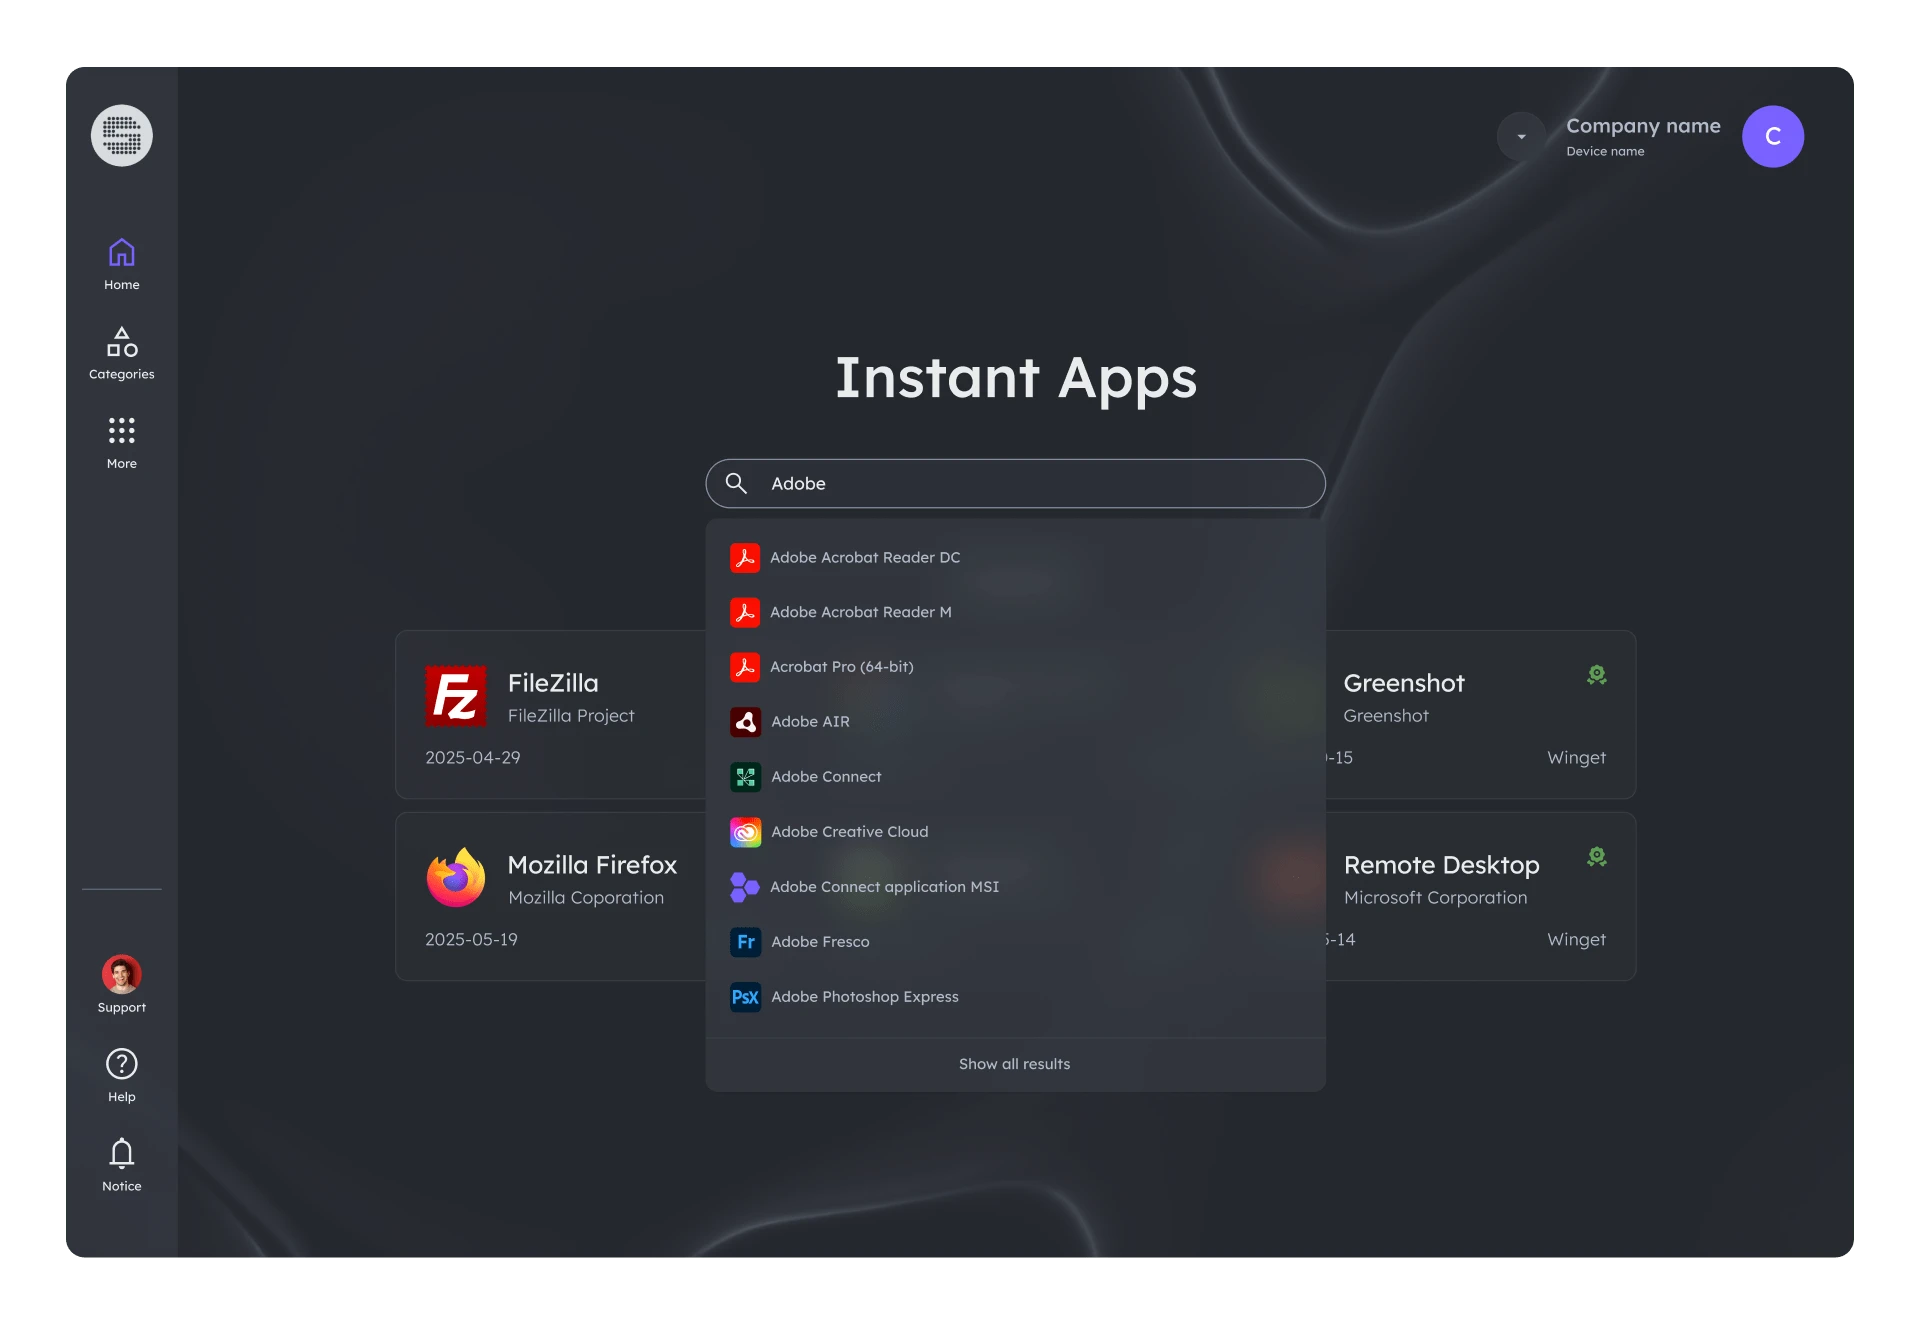Click the Adobe Connect icon
Screen dimensions: 1920x1320
click(745, 777)
